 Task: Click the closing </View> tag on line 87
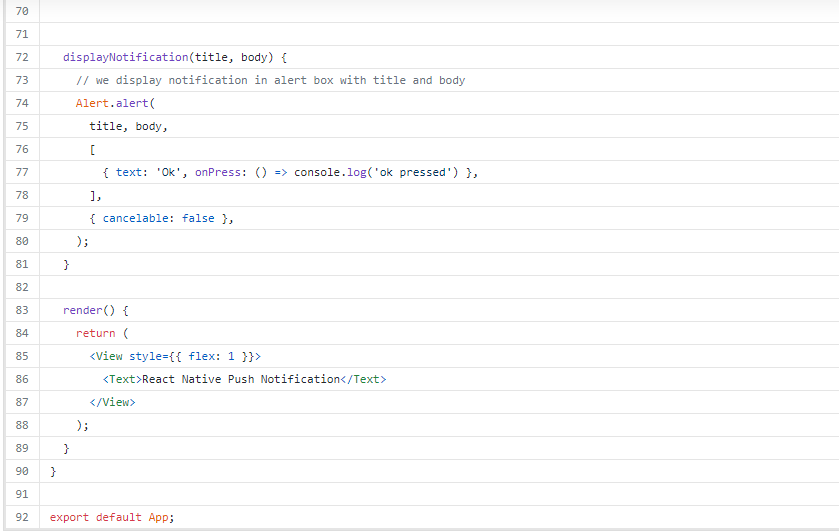[112, 402]
